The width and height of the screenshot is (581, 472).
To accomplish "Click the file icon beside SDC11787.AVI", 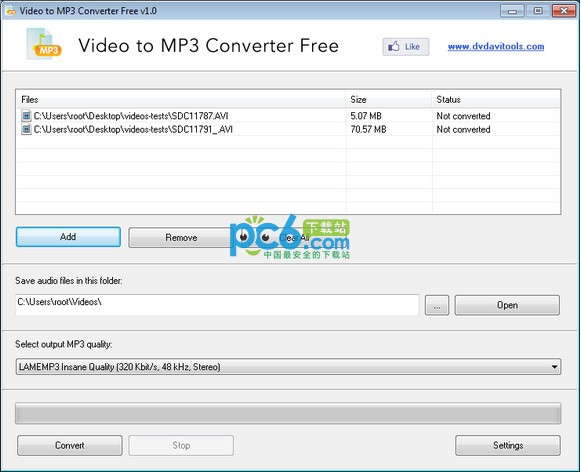I will [x=26, y=116].
